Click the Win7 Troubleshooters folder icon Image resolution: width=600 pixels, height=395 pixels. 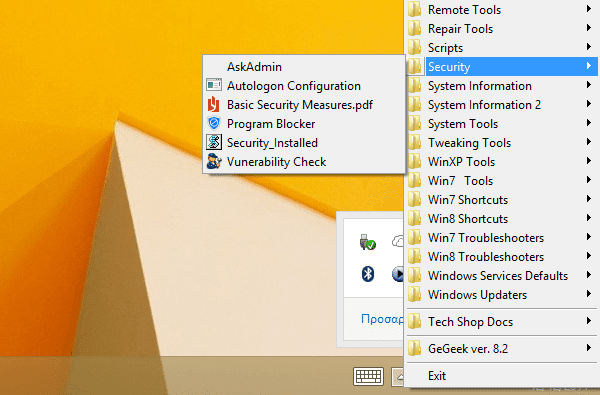click(414, 237)
